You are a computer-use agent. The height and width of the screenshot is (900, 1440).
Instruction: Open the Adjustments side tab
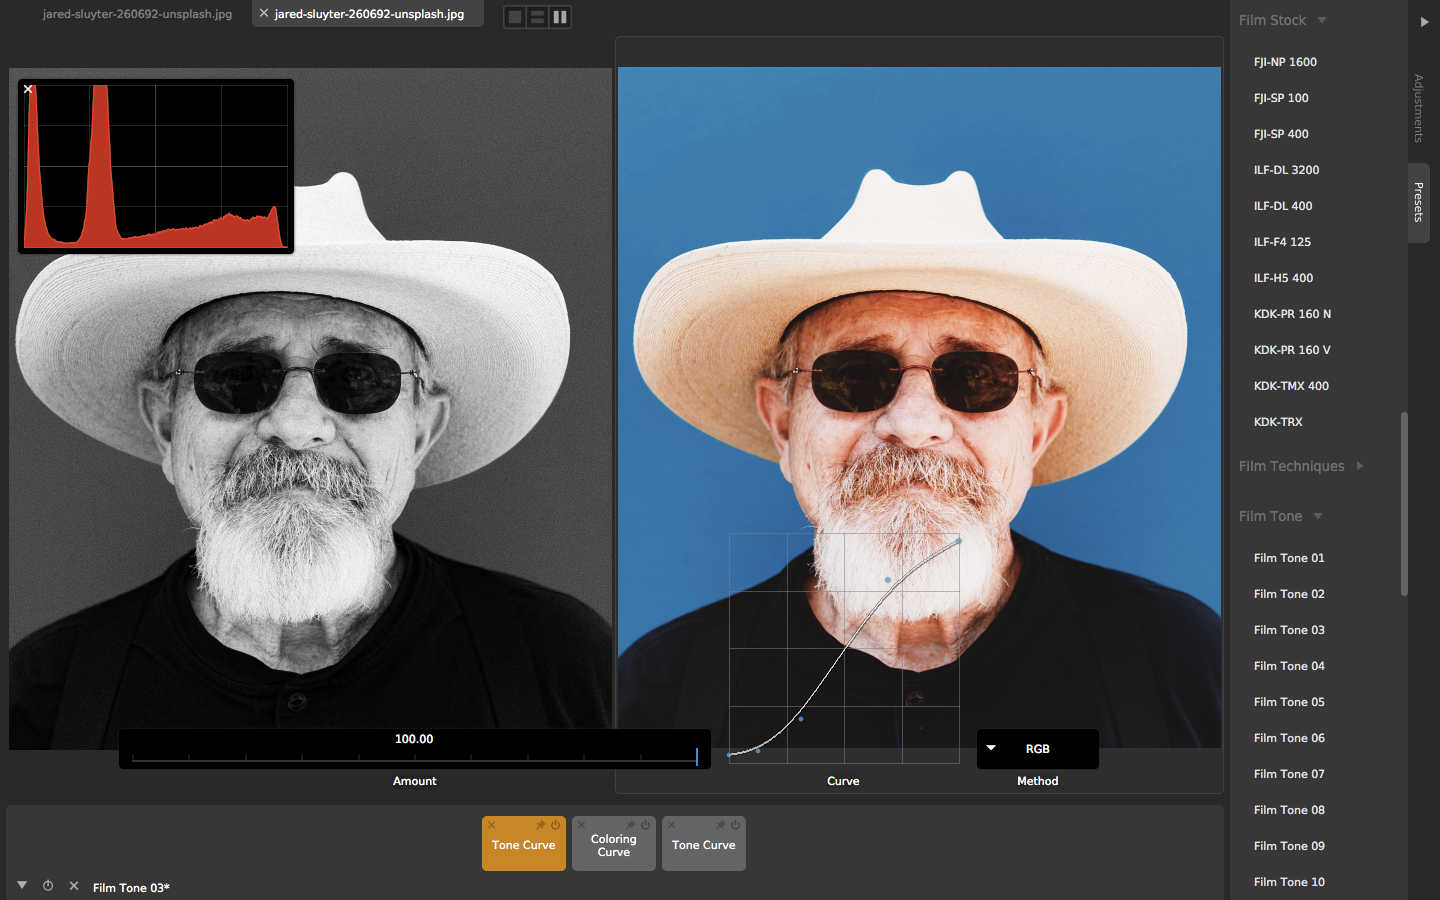[x=1418, y=108]
